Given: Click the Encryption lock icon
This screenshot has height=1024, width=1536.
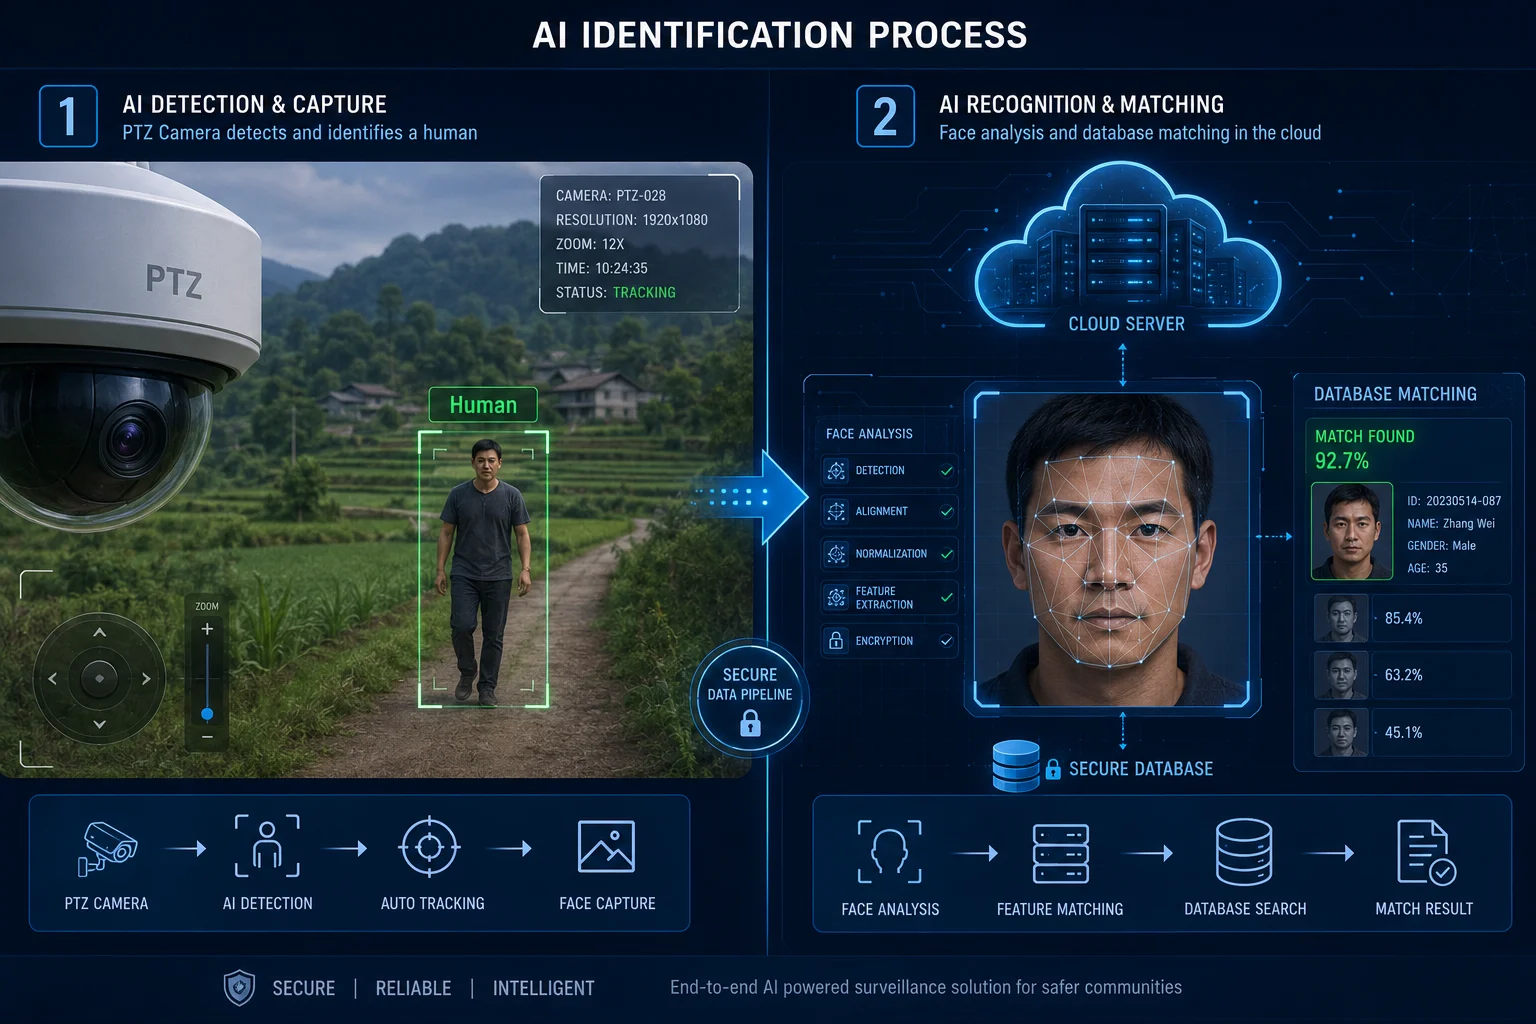Looking at the screenshot, I should pyautogui.click(x=836, y=640).
